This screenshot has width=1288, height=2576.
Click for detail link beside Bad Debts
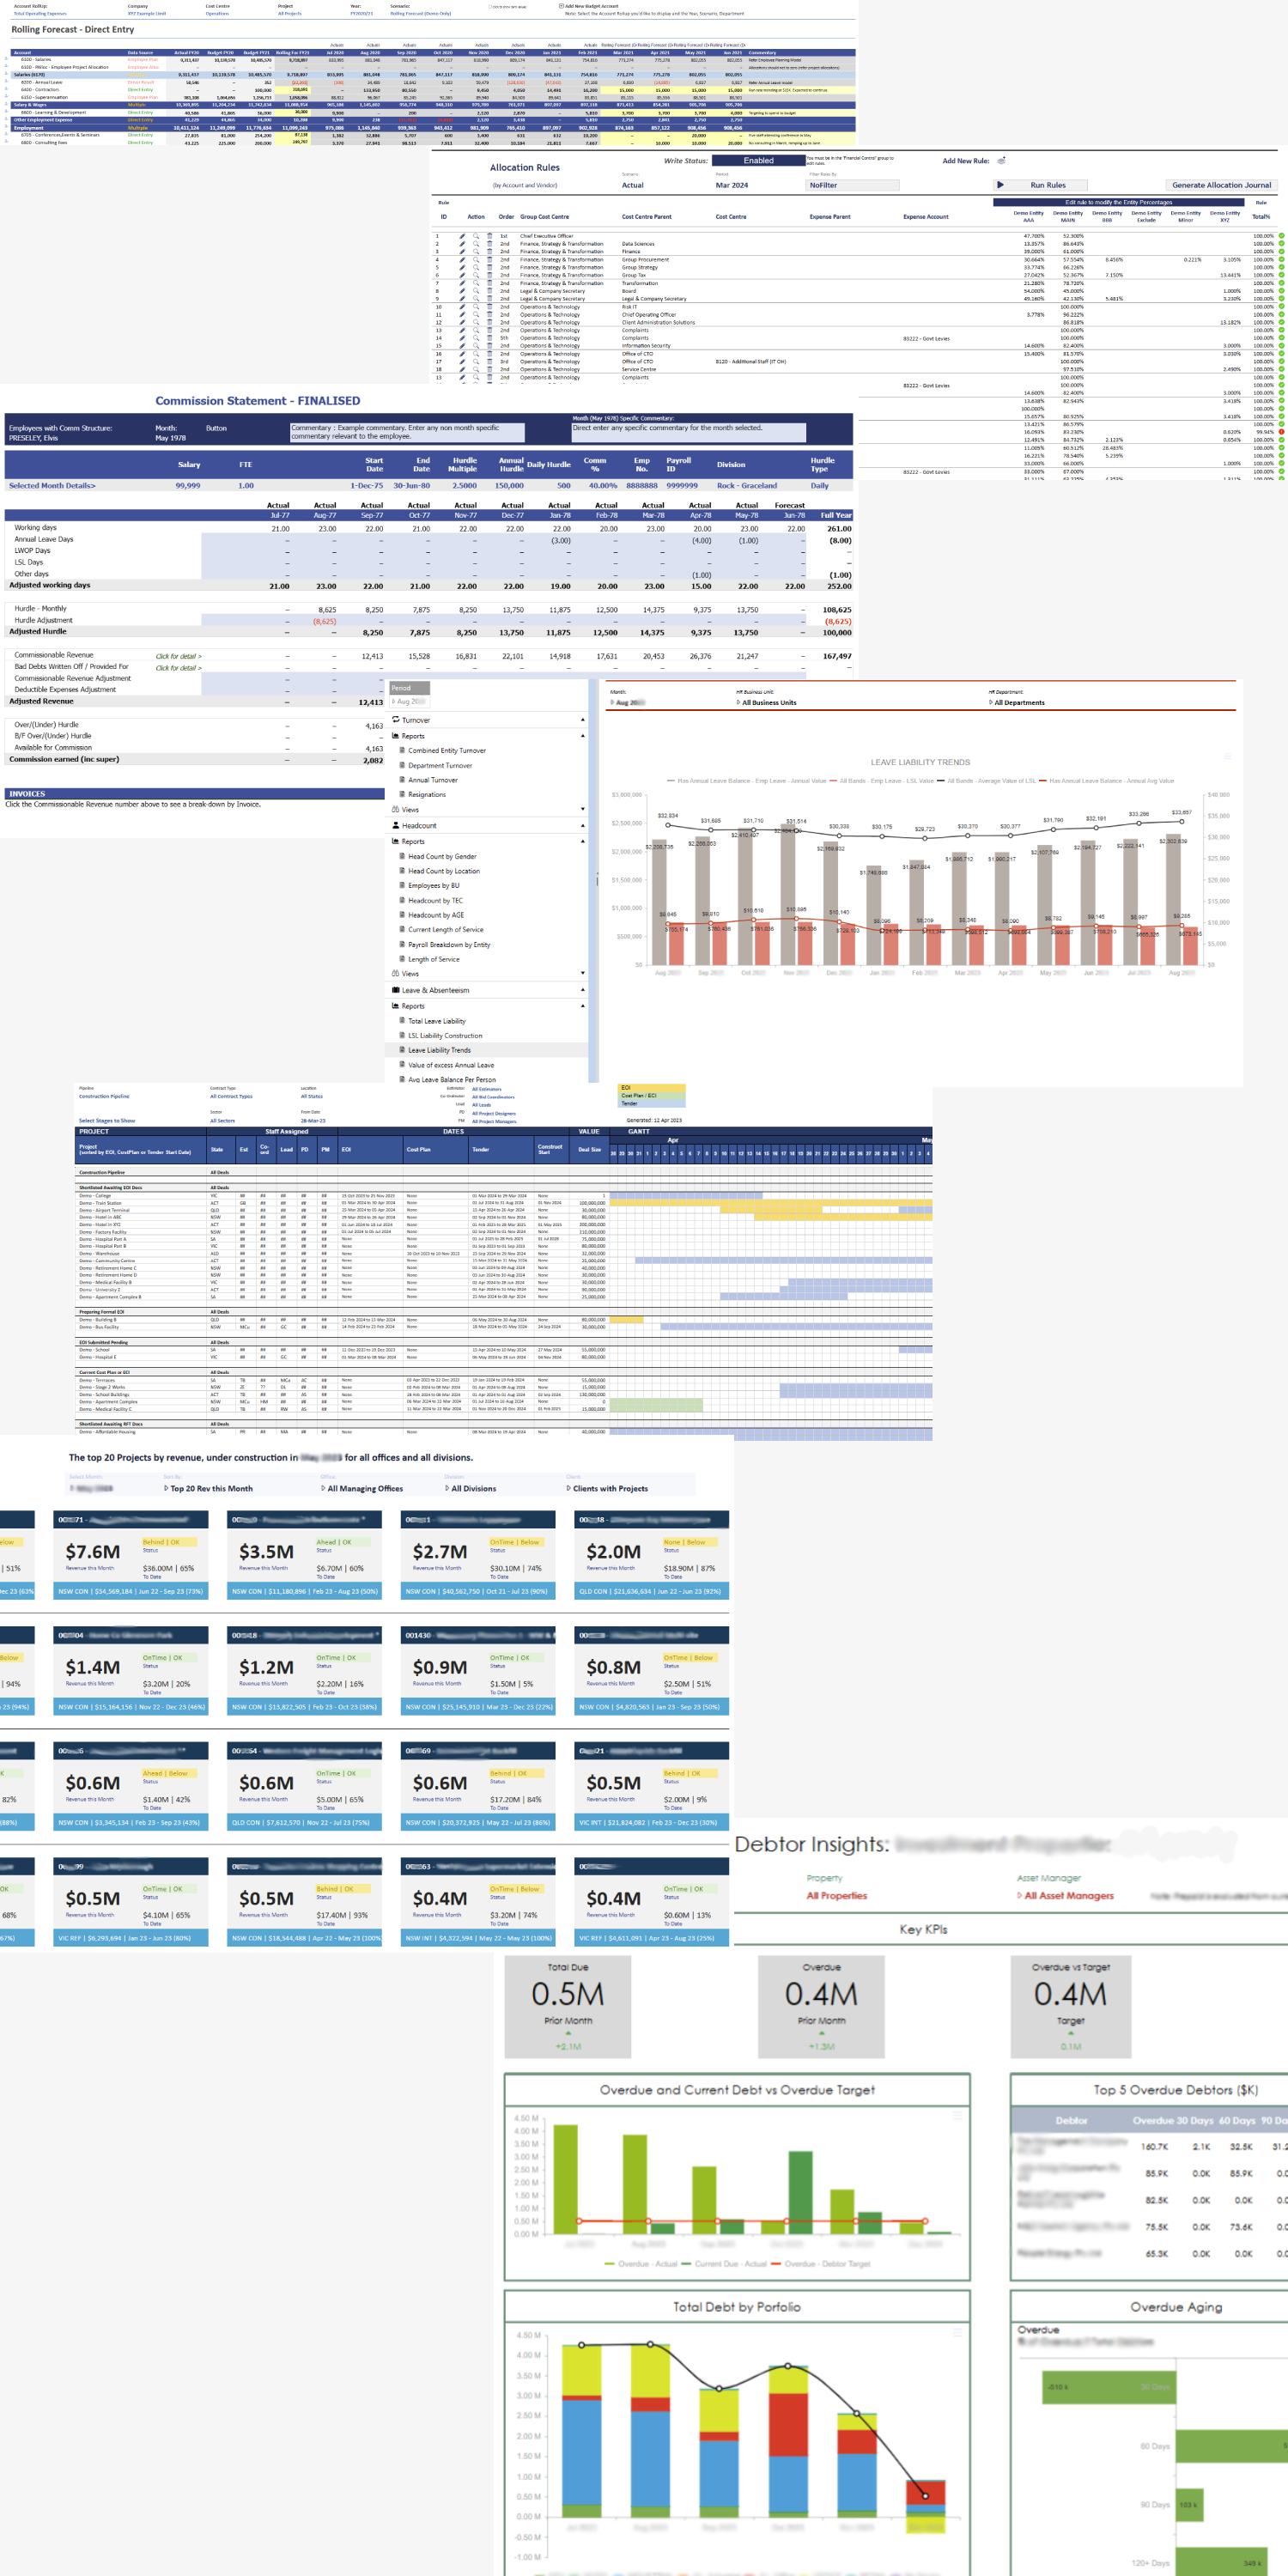tap(178, 668)
